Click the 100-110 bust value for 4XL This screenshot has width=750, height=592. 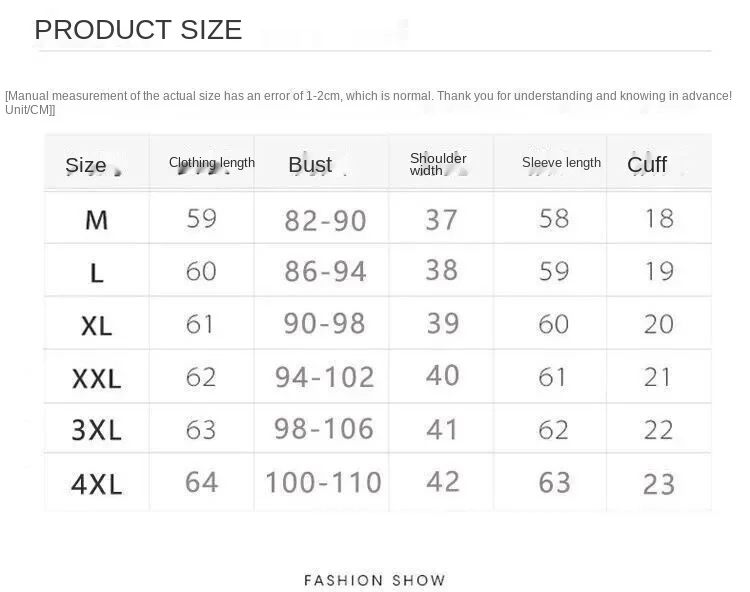point(323,483)
